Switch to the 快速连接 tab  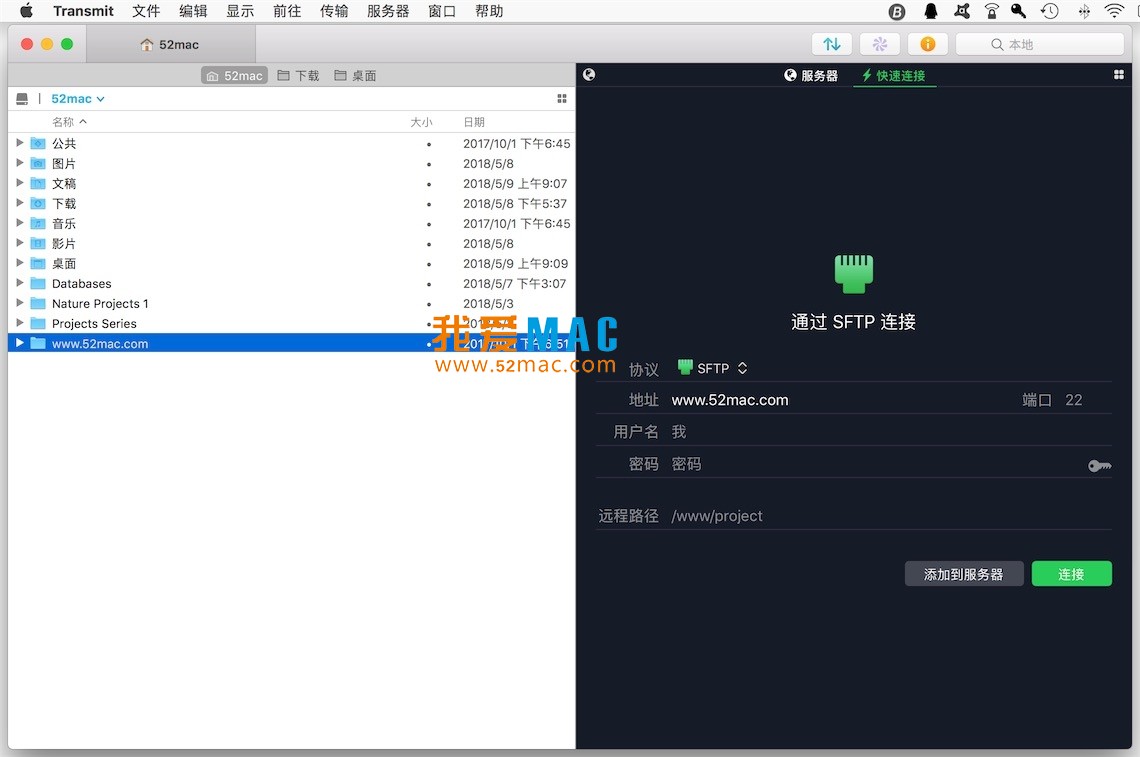click(894, 76)
